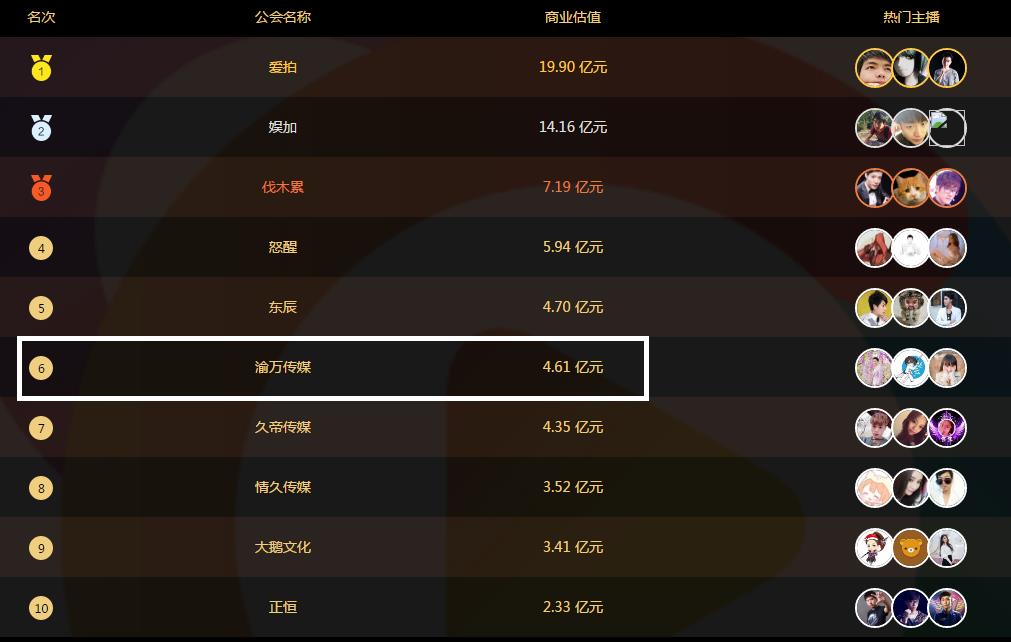Select the rank 4 number badge
1011x642 pixels.
pyautogui.click(x=41, y=248)
